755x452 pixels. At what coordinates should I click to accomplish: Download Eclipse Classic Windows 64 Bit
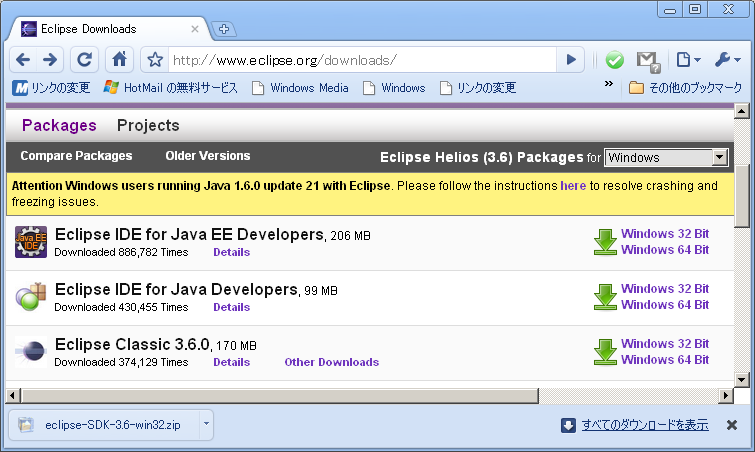coord(665,360)
